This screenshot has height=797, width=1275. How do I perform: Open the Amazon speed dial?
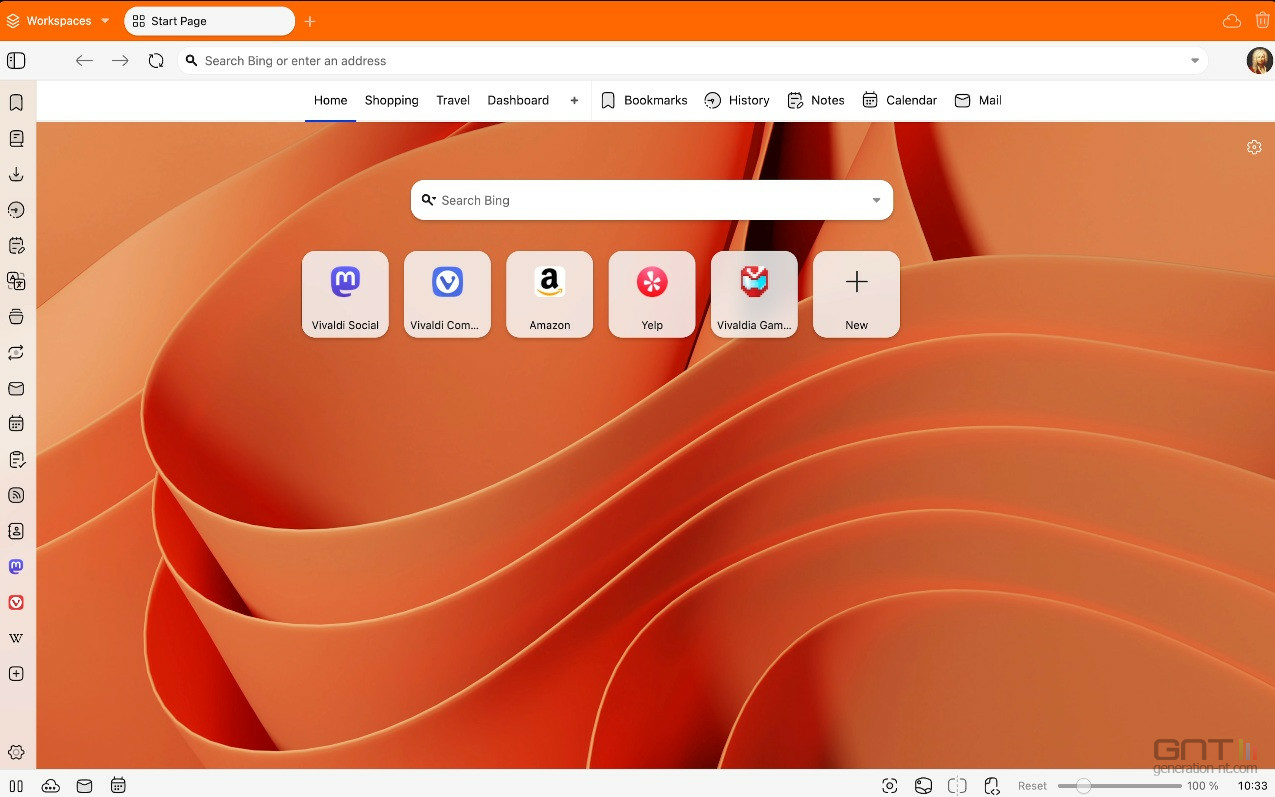(549, 294)
